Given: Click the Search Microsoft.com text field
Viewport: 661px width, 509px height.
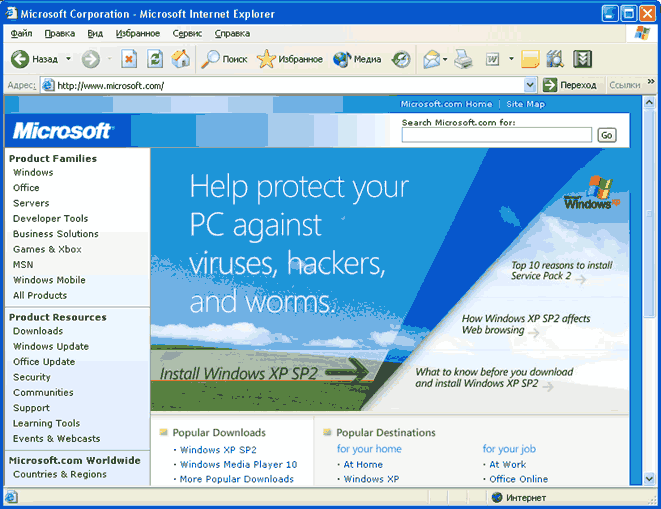Looking at the screenshot, I should 497,135.
